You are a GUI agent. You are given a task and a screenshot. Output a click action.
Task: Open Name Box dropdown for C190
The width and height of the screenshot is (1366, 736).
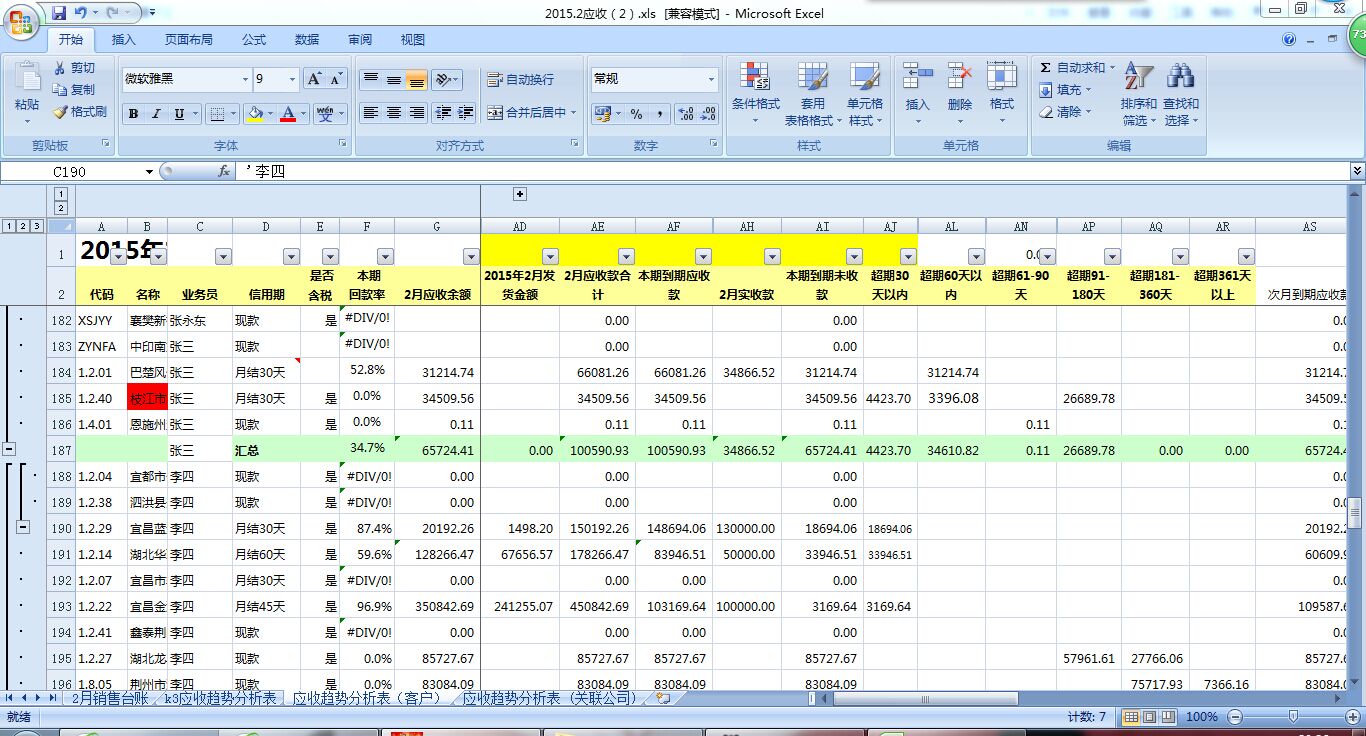point(149,171)
